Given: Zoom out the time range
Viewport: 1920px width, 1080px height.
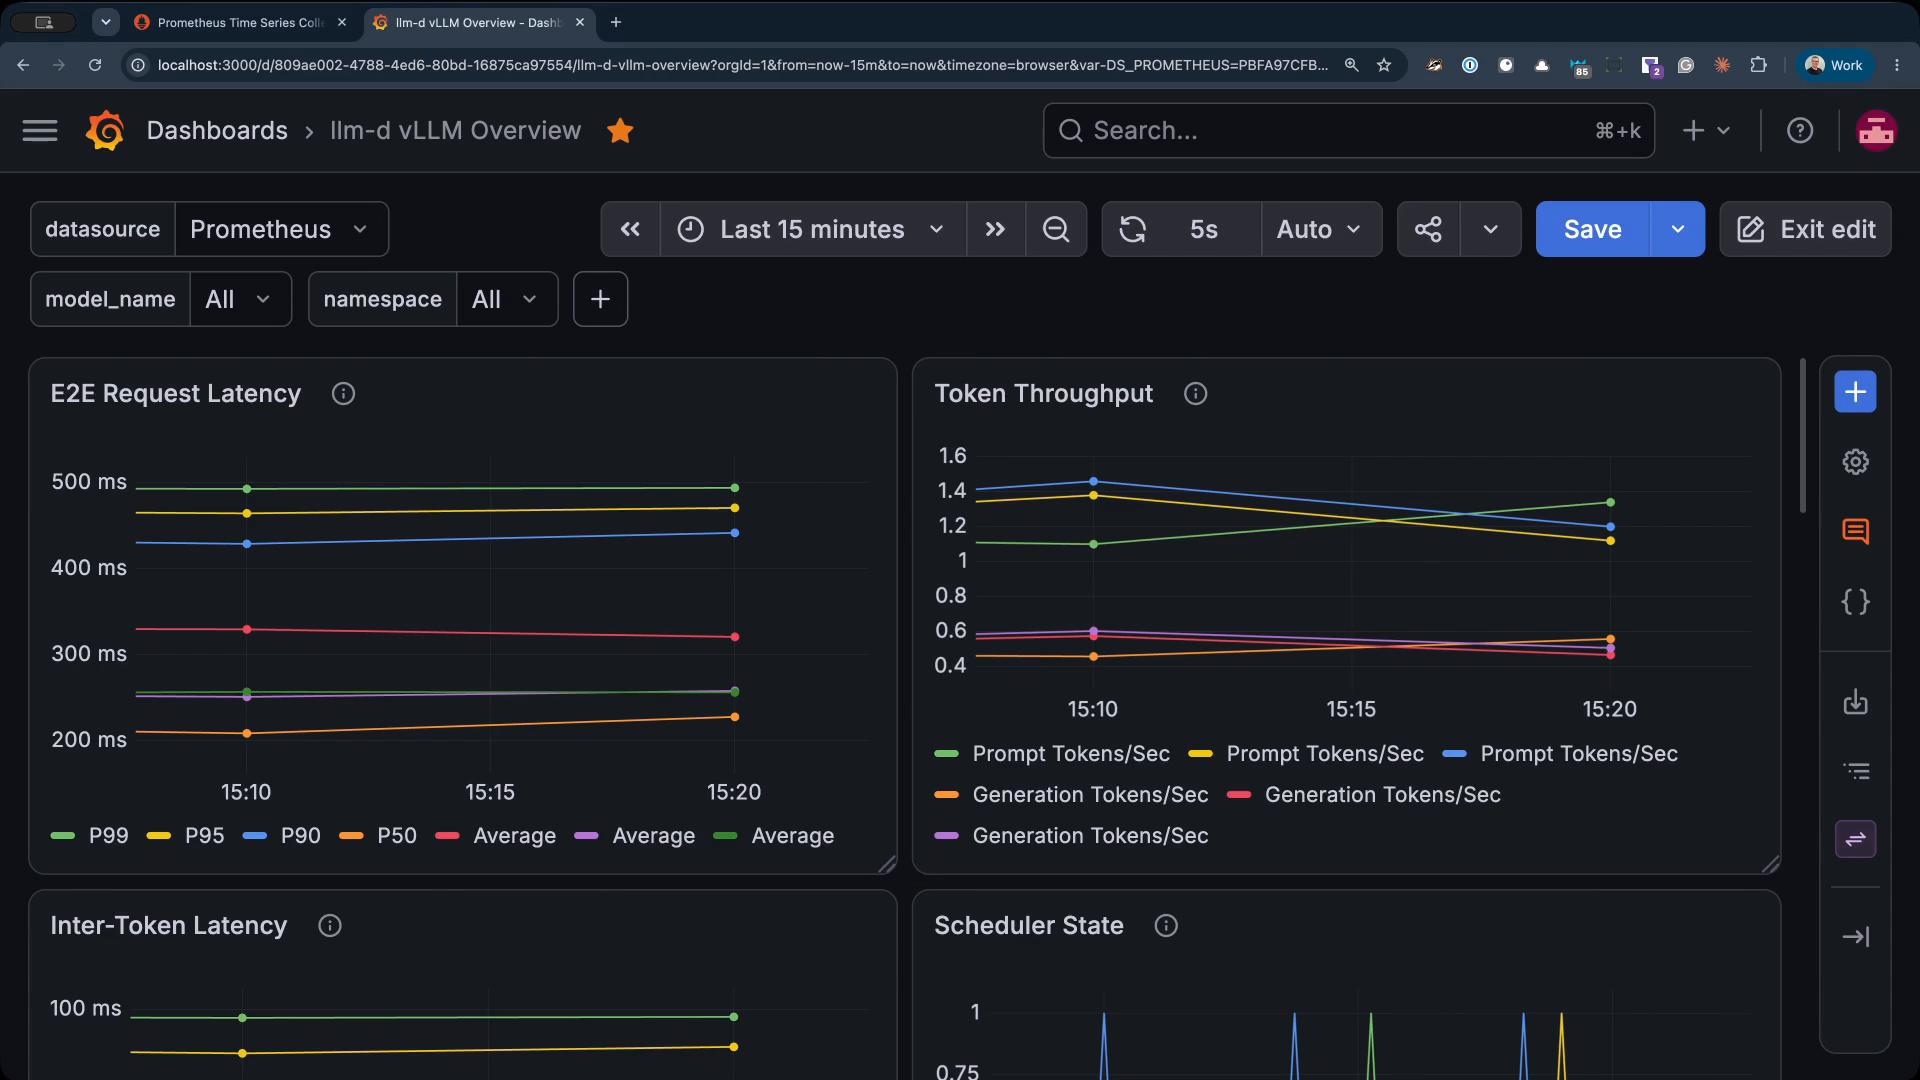Looking at the screenshot, I should pos(1056,229).
